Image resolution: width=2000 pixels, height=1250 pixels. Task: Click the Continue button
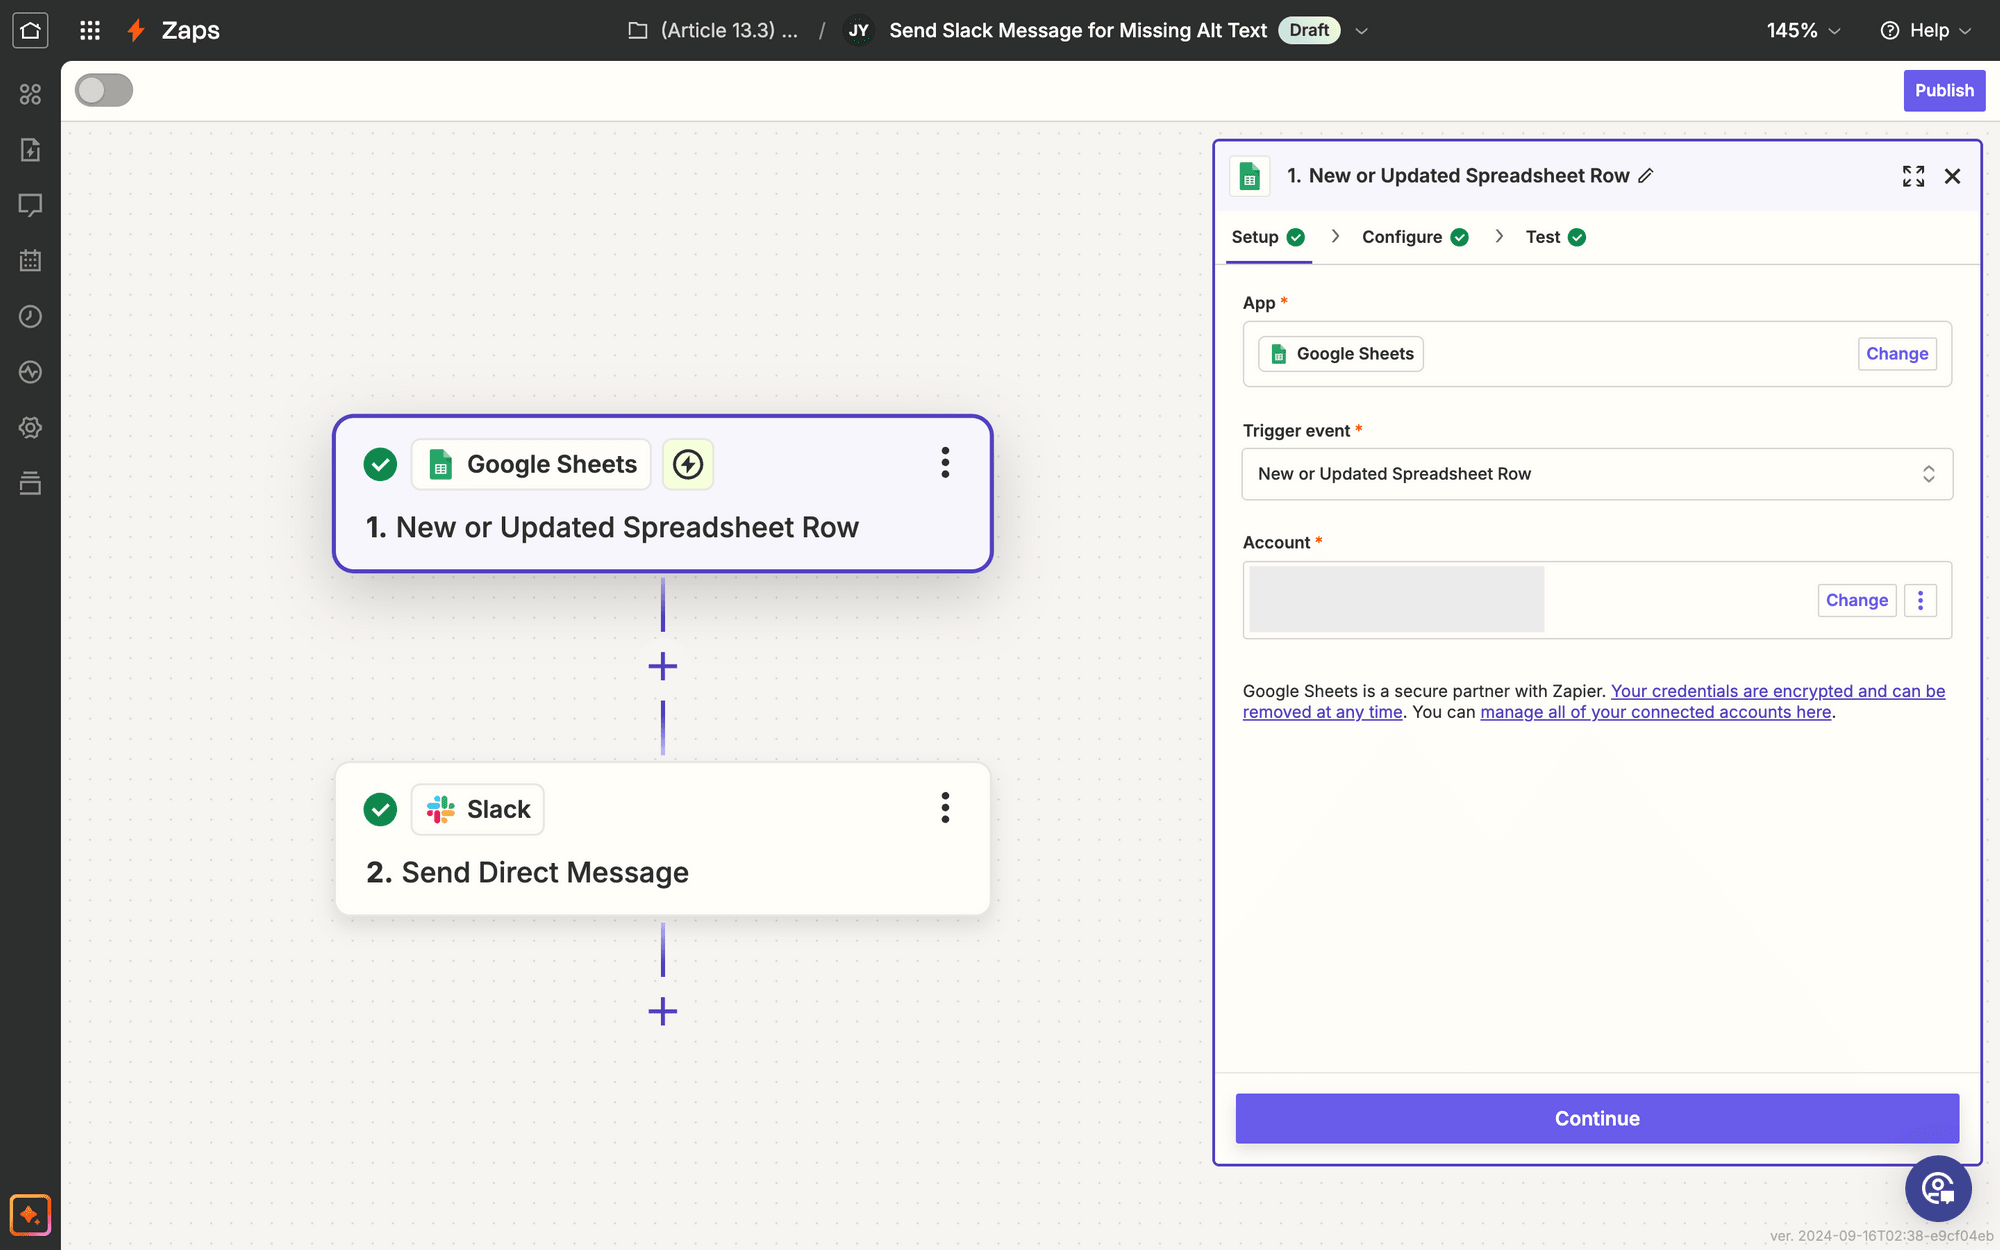pos(1597,1118)
